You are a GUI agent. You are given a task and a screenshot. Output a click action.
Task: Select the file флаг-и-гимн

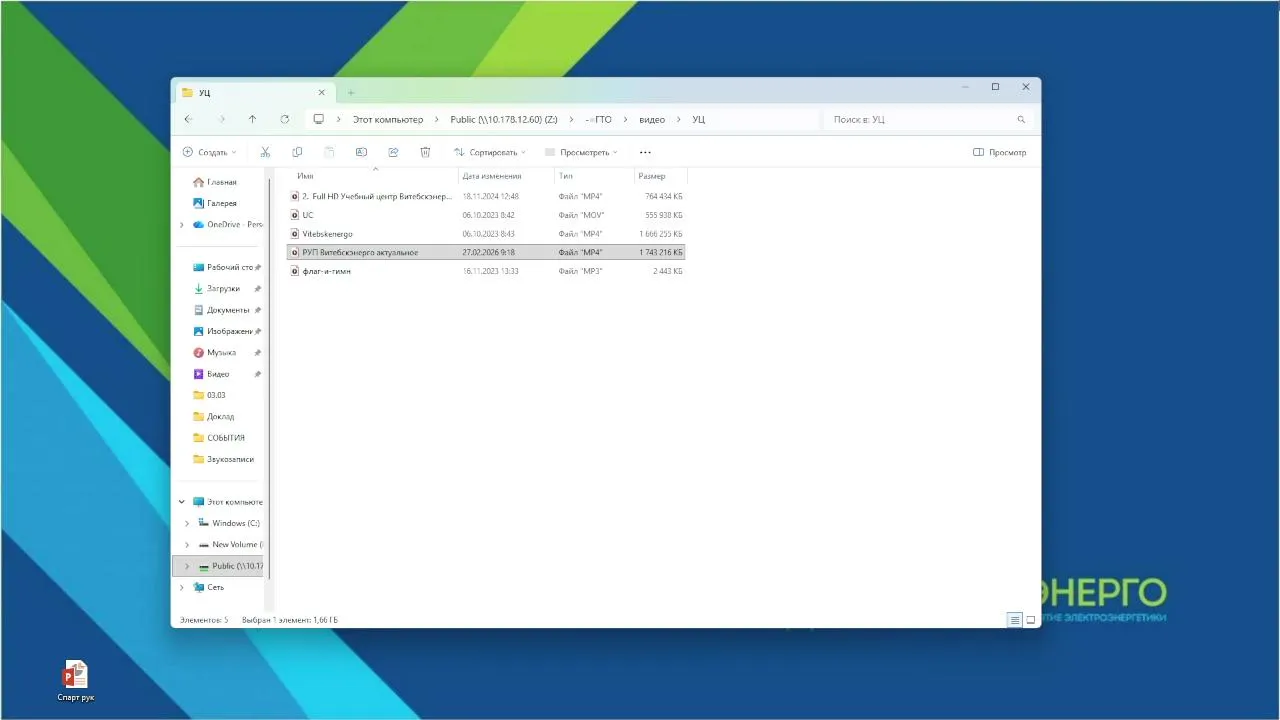click(486, 271)
